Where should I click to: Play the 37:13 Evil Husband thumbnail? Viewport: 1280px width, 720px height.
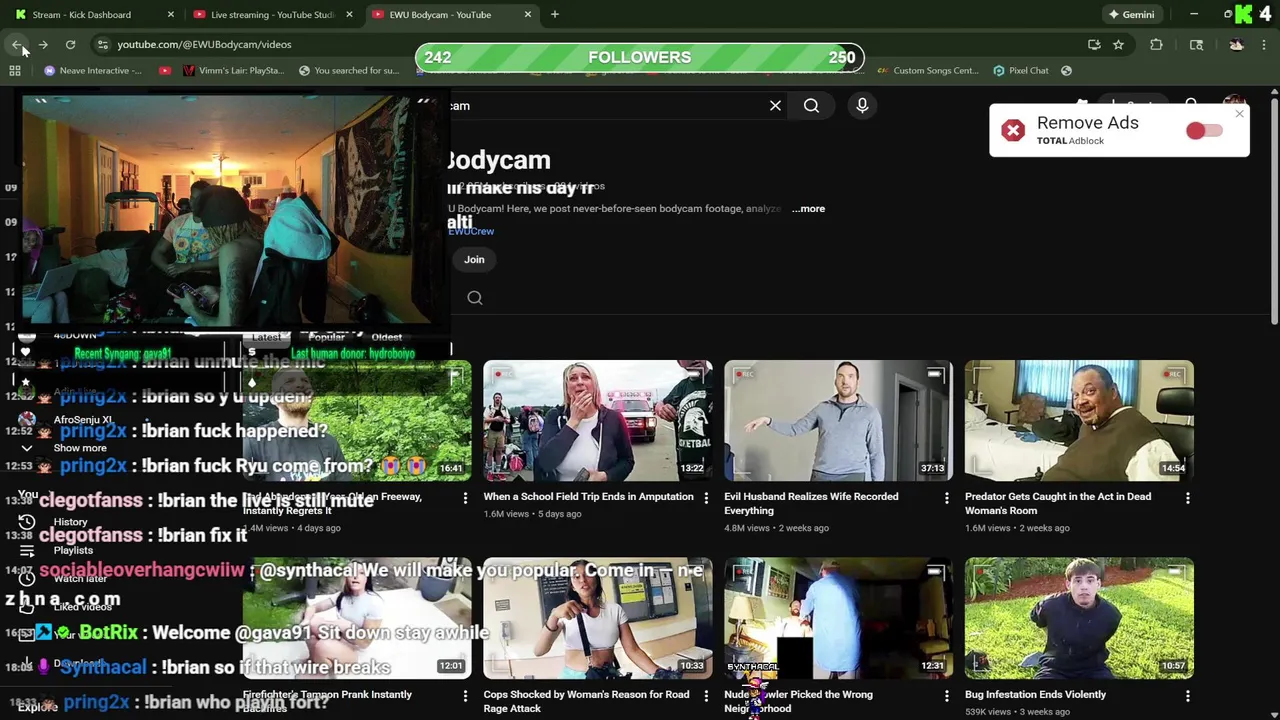tap(838, 421)
